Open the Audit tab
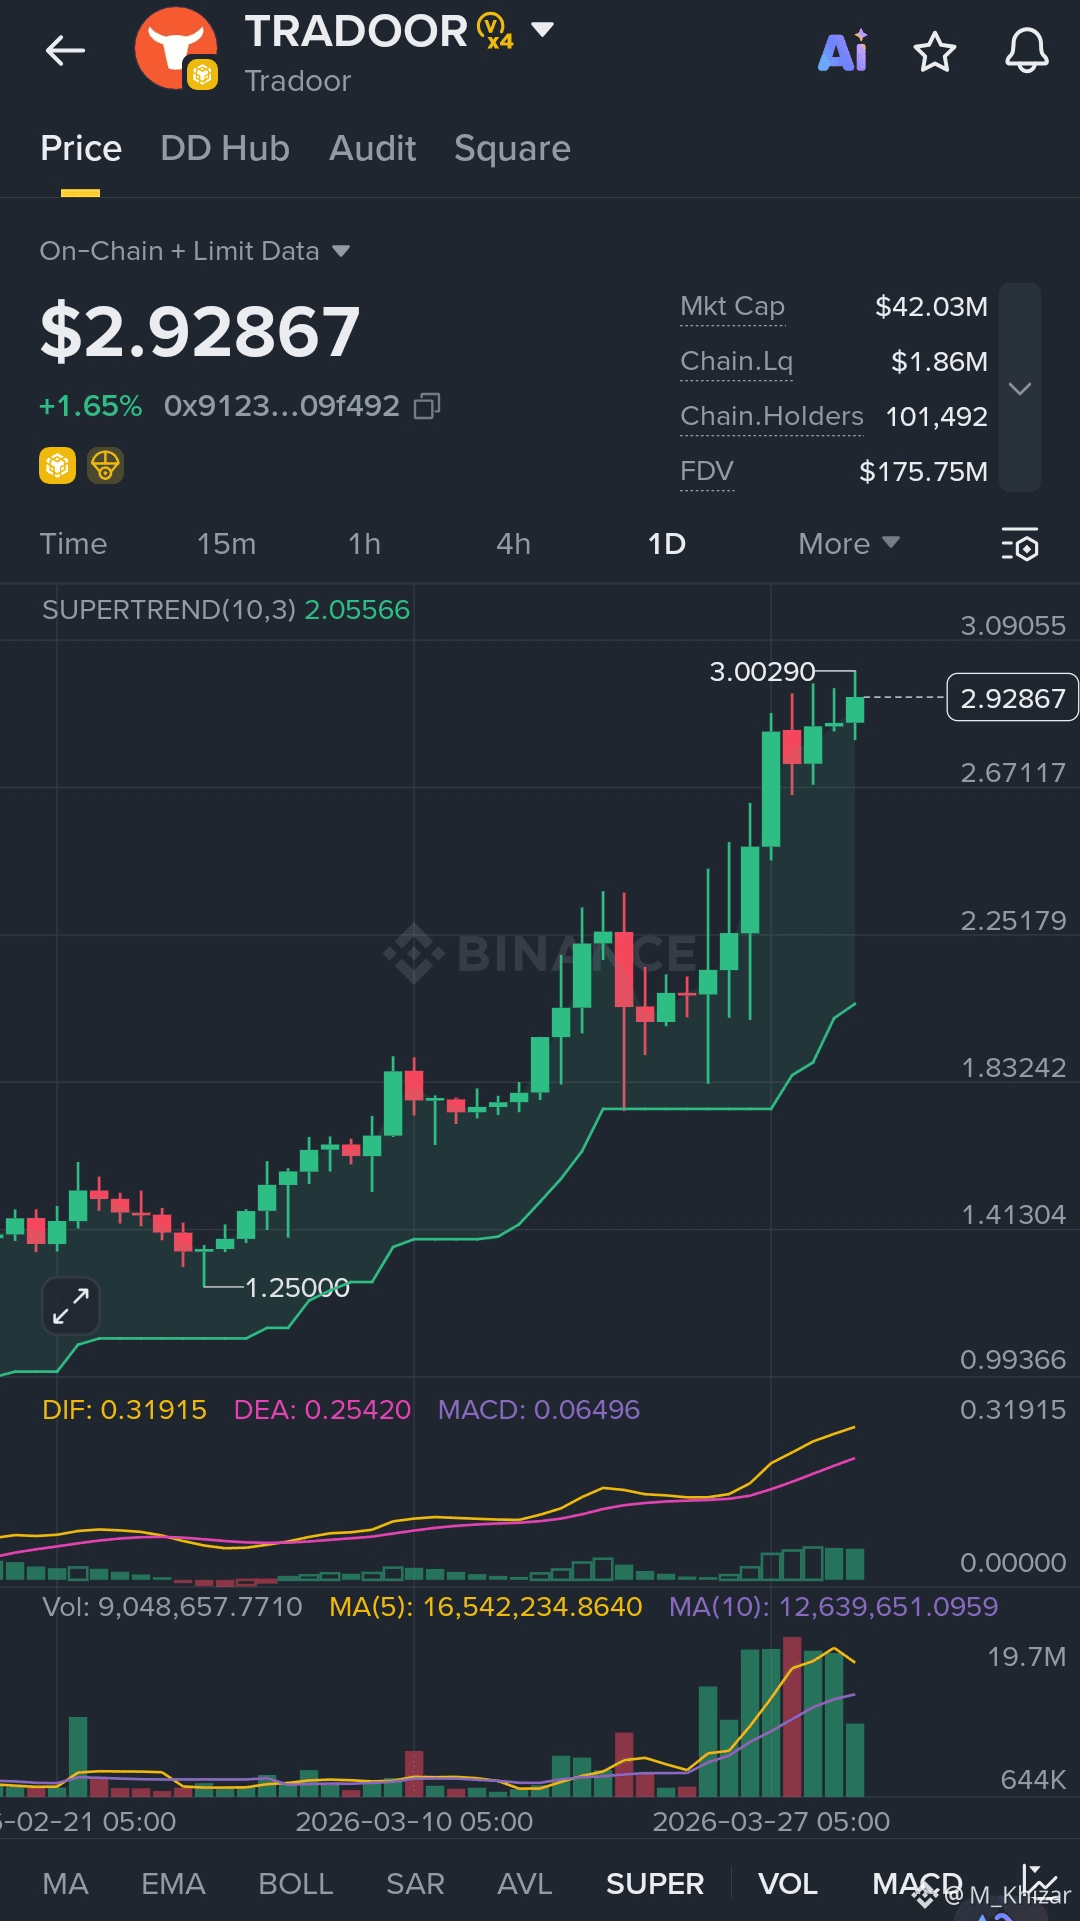 click(373, 149)
